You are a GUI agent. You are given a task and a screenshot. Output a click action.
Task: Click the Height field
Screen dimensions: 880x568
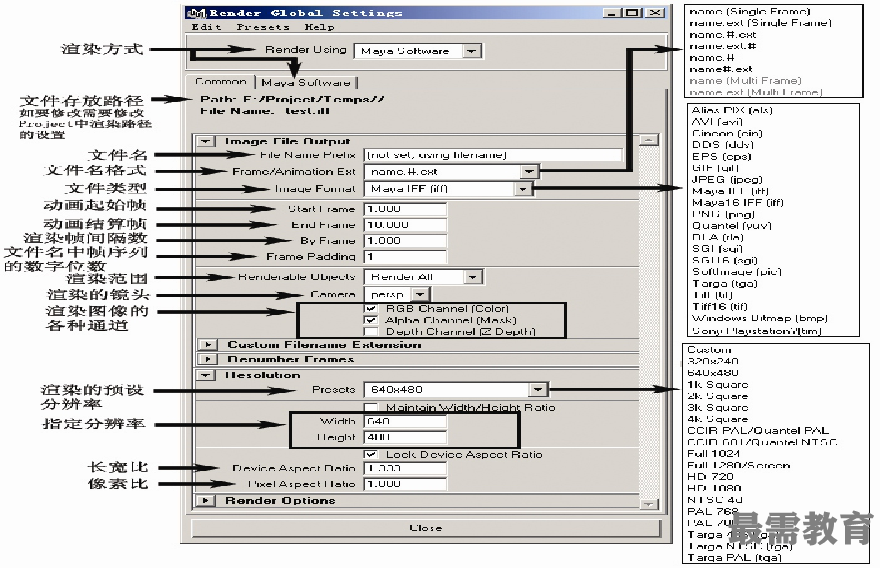(405, 437)
